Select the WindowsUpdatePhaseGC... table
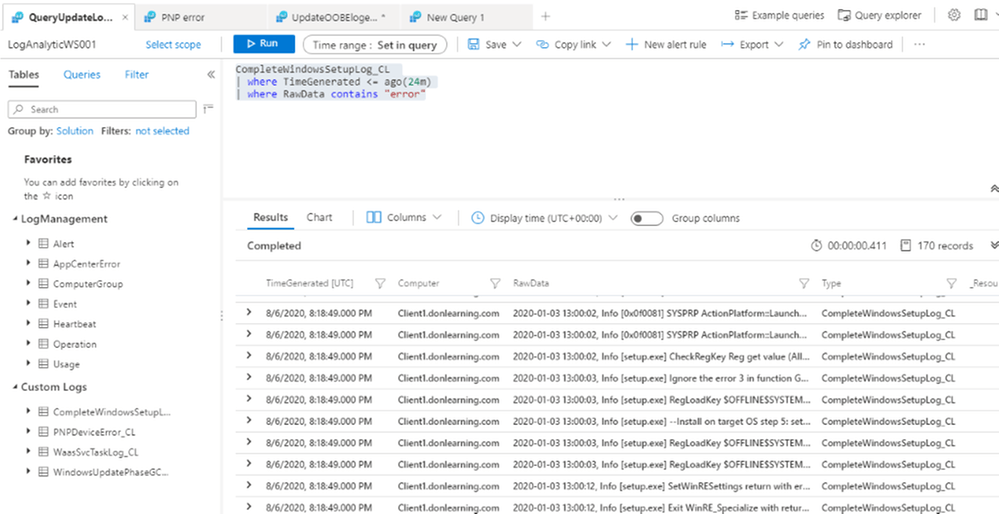999x514 pixels. coord(111,472)
